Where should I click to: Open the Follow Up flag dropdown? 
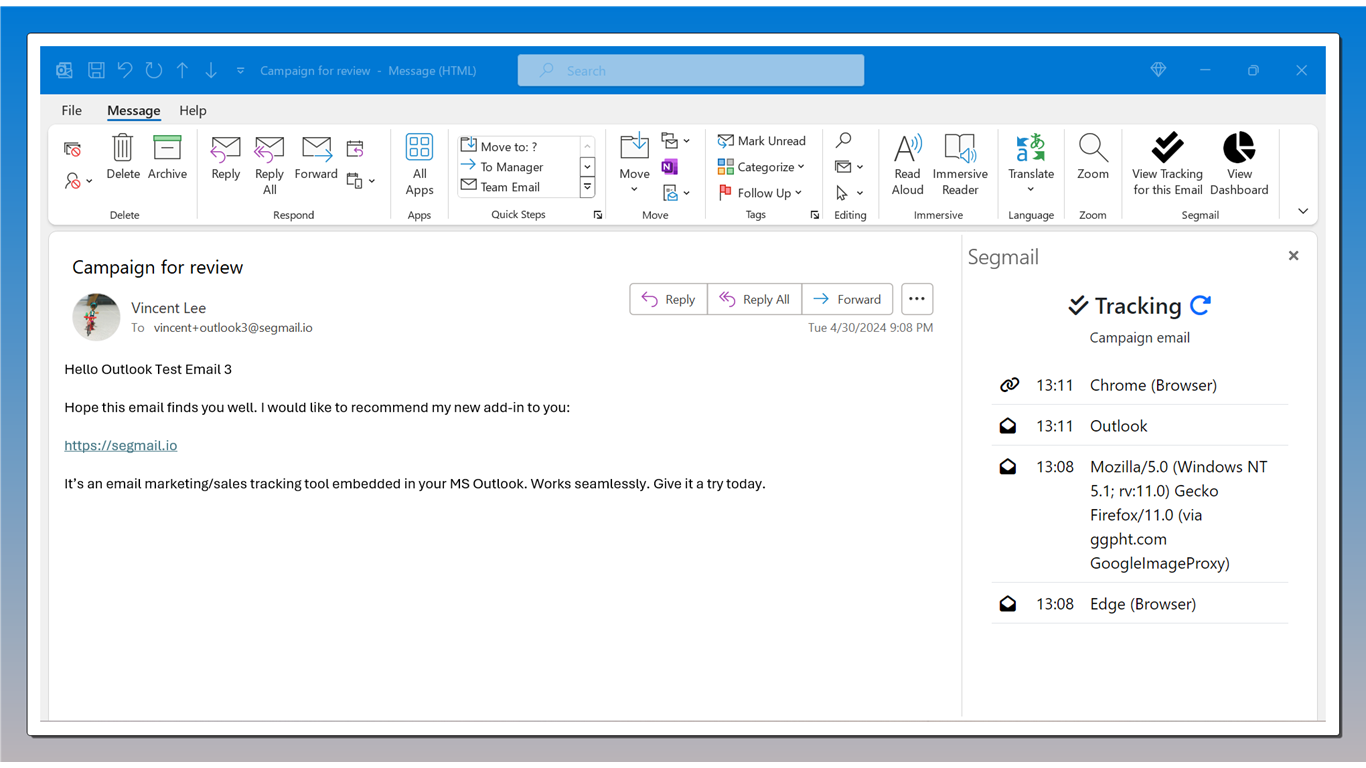click(760, 193)
